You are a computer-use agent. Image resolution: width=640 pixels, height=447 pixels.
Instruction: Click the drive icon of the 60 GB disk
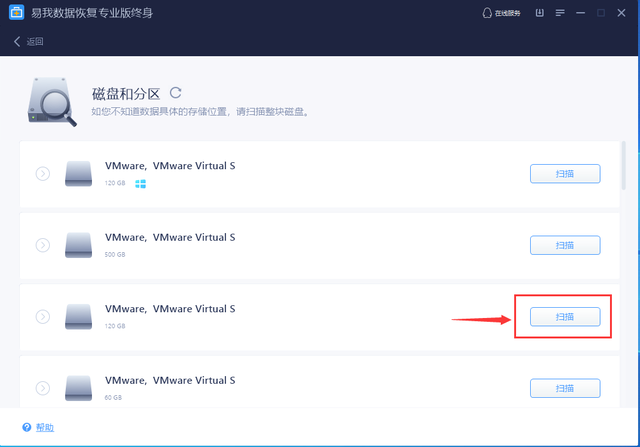coord(78,388)
